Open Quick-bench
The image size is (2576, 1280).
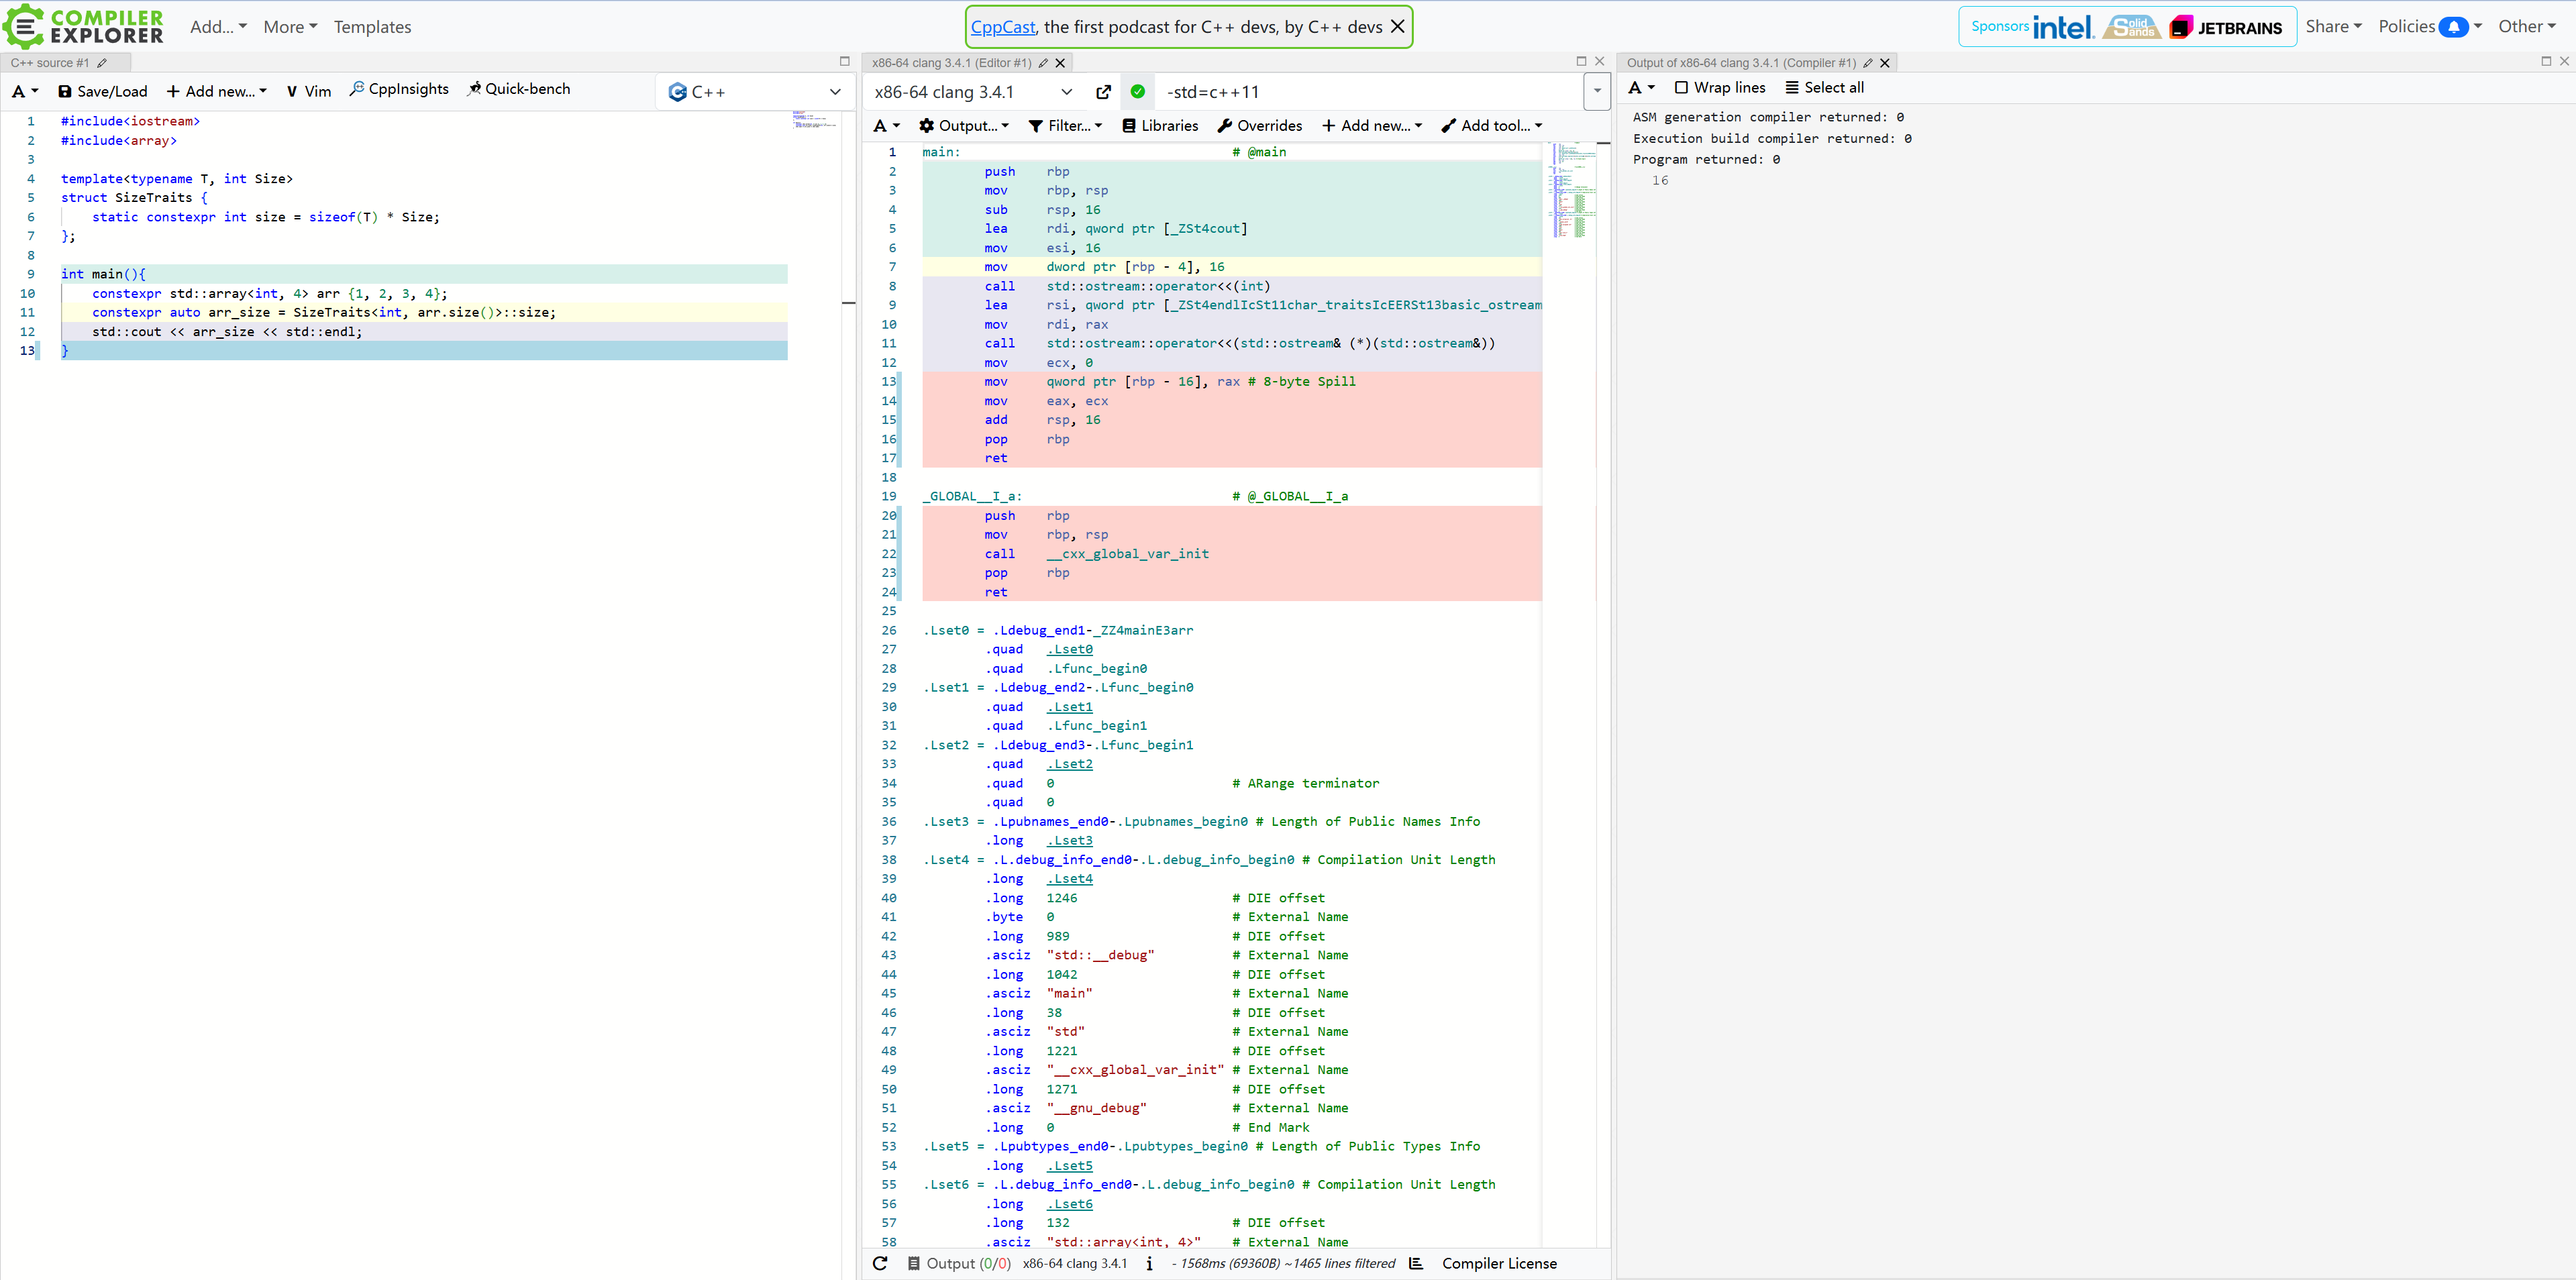pyautogui.click(x=519, y=89)
